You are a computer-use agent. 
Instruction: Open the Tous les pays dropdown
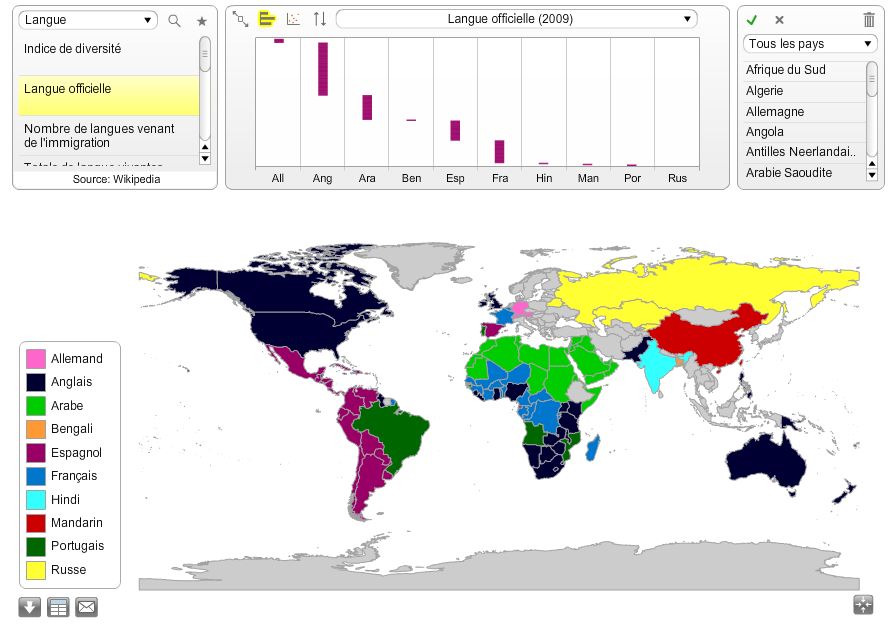(x=810, y=44)
